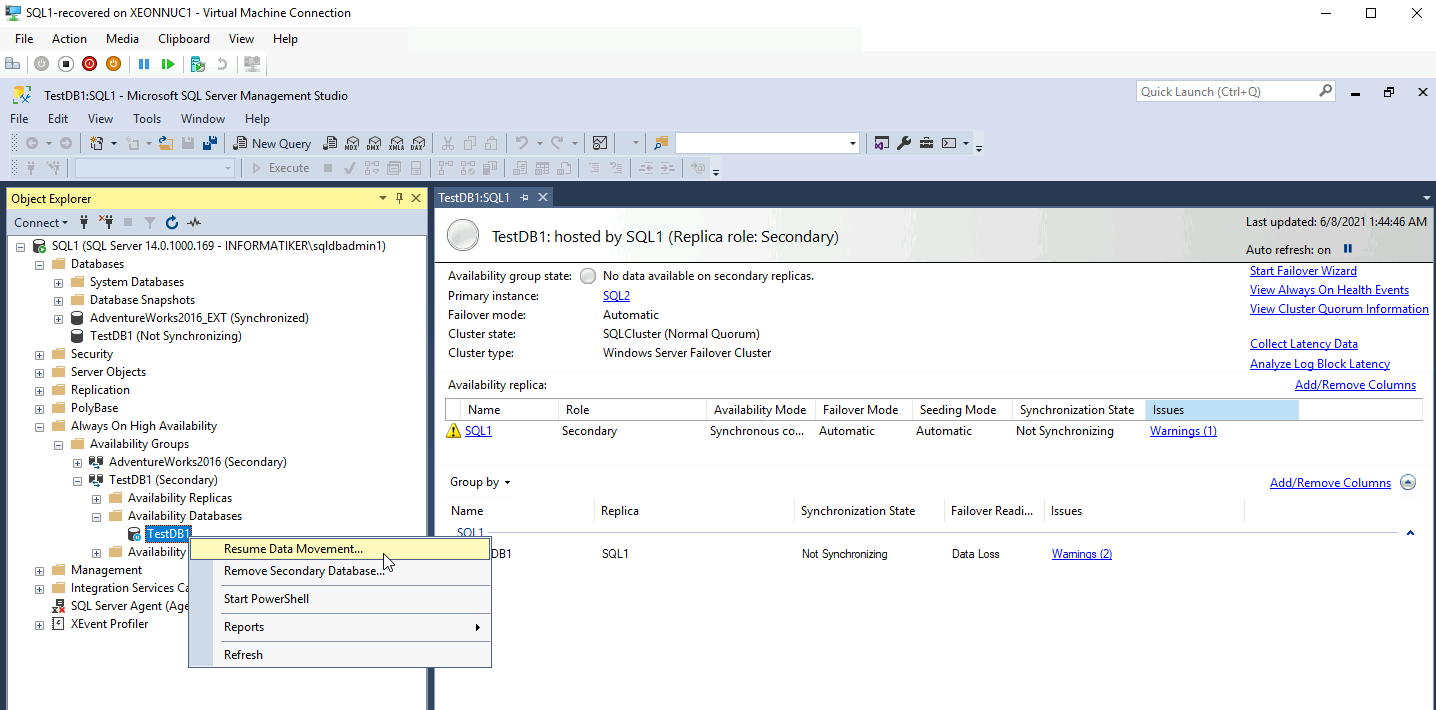The width and height of the screenshot is (1436, 710).
Task: Reset the VM with the green play icon
Action: 168,63
